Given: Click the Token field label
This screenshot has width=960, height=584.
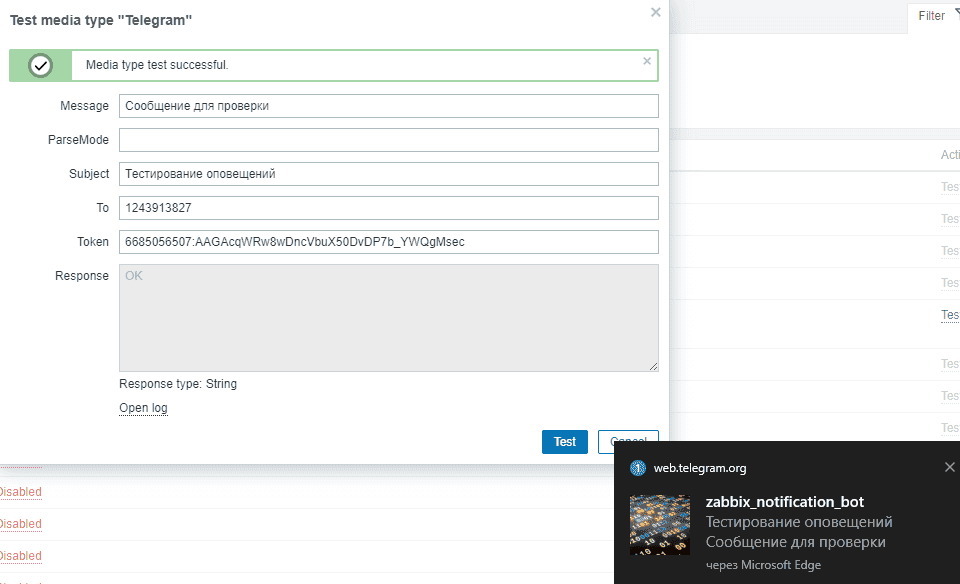Looking at the screenshot, I should 93,242.
